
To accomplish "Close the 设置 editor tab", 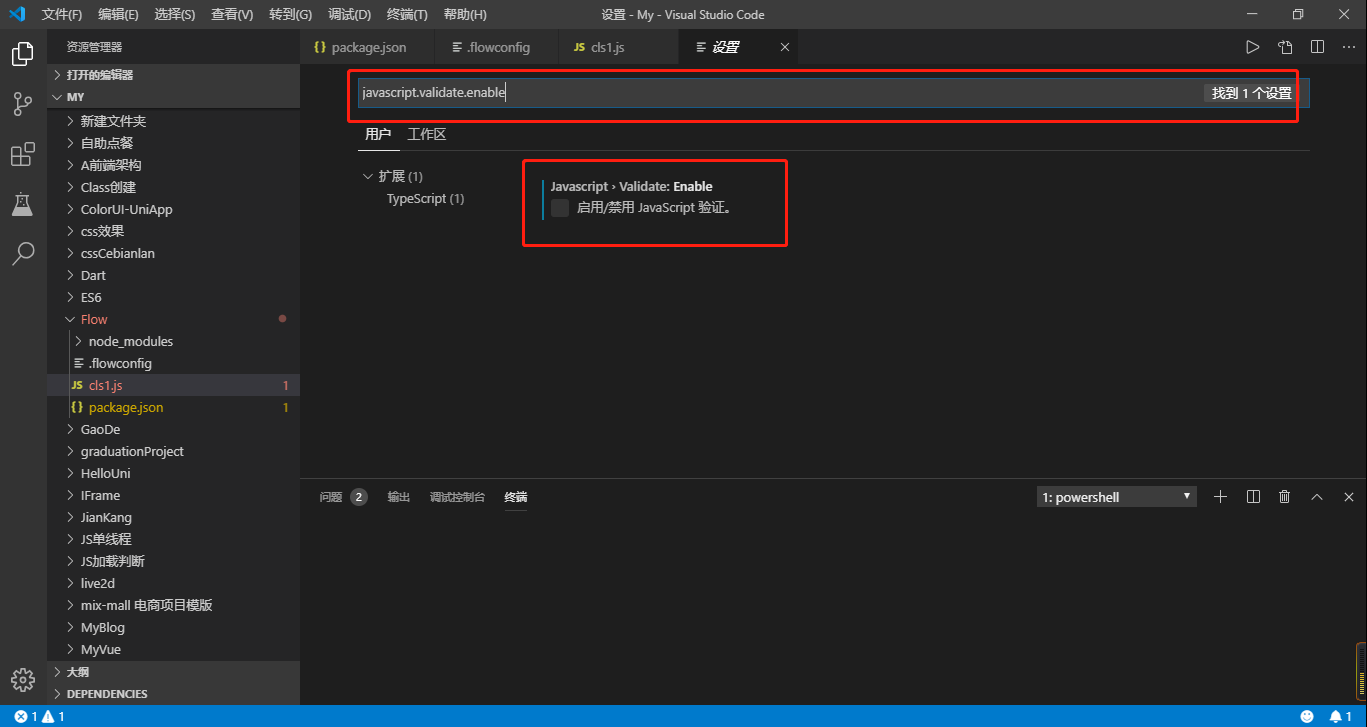I will point(785,47).
